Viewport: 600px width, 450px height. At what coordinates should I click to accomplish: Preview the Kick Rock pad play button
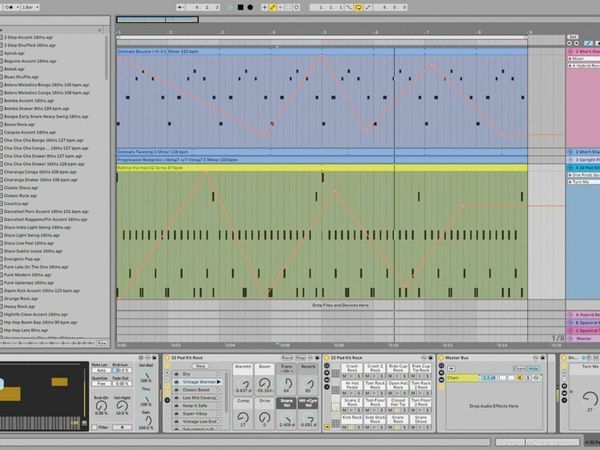tap(352, 427)
